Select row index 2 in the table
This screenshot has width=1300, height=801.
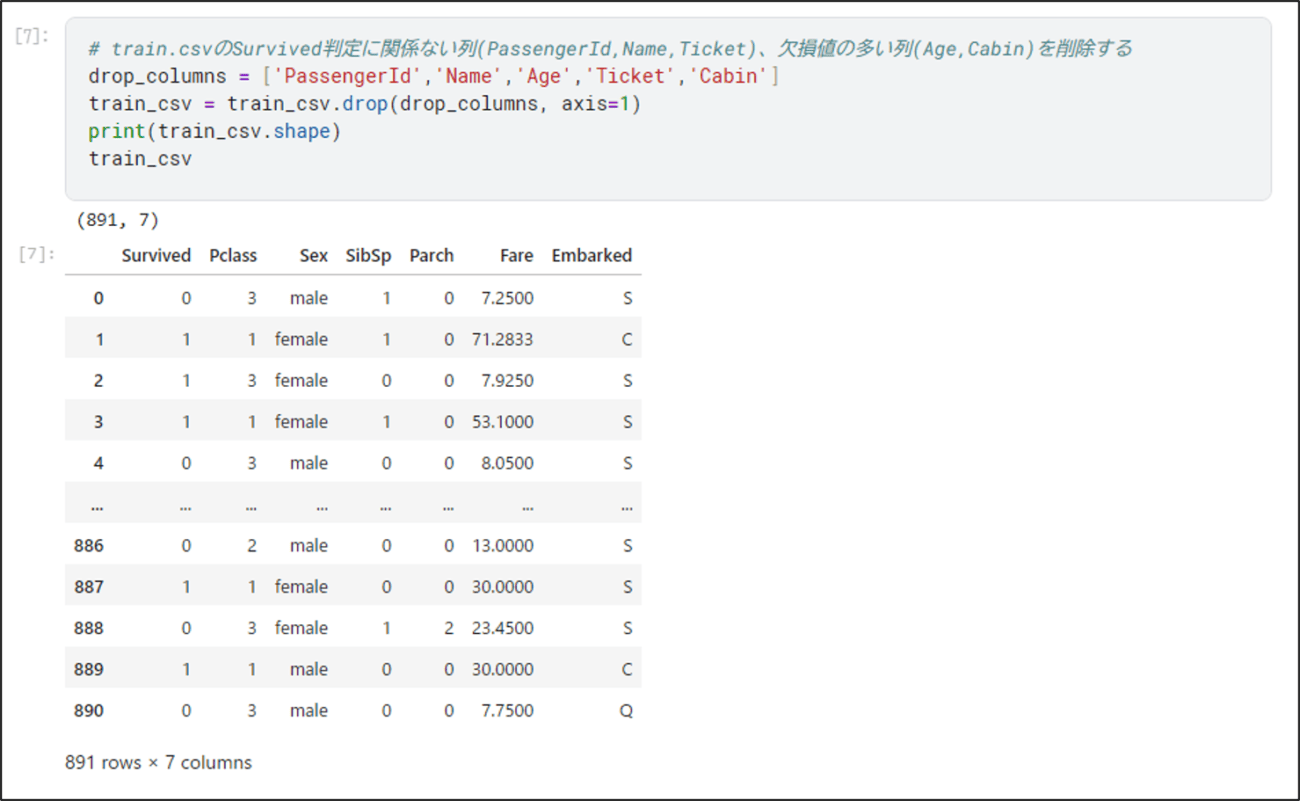98,380
